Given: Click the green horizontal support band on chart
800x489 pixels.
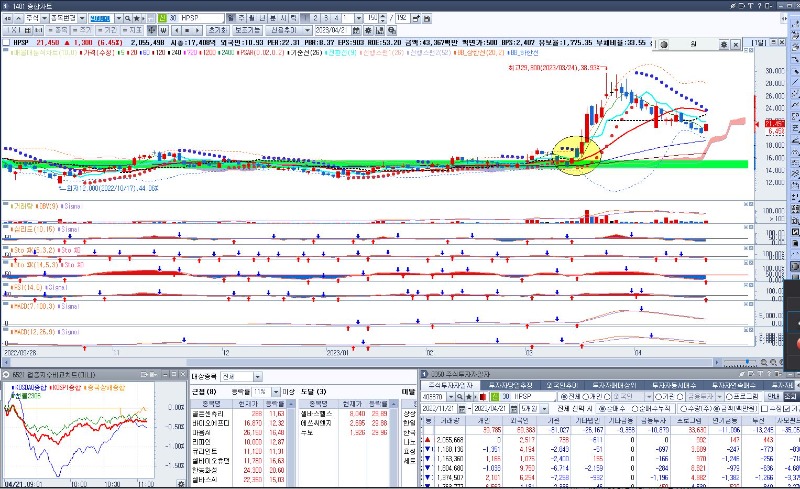Looking at the screenshot, I should pyautogui.click(x=300, y=163).
